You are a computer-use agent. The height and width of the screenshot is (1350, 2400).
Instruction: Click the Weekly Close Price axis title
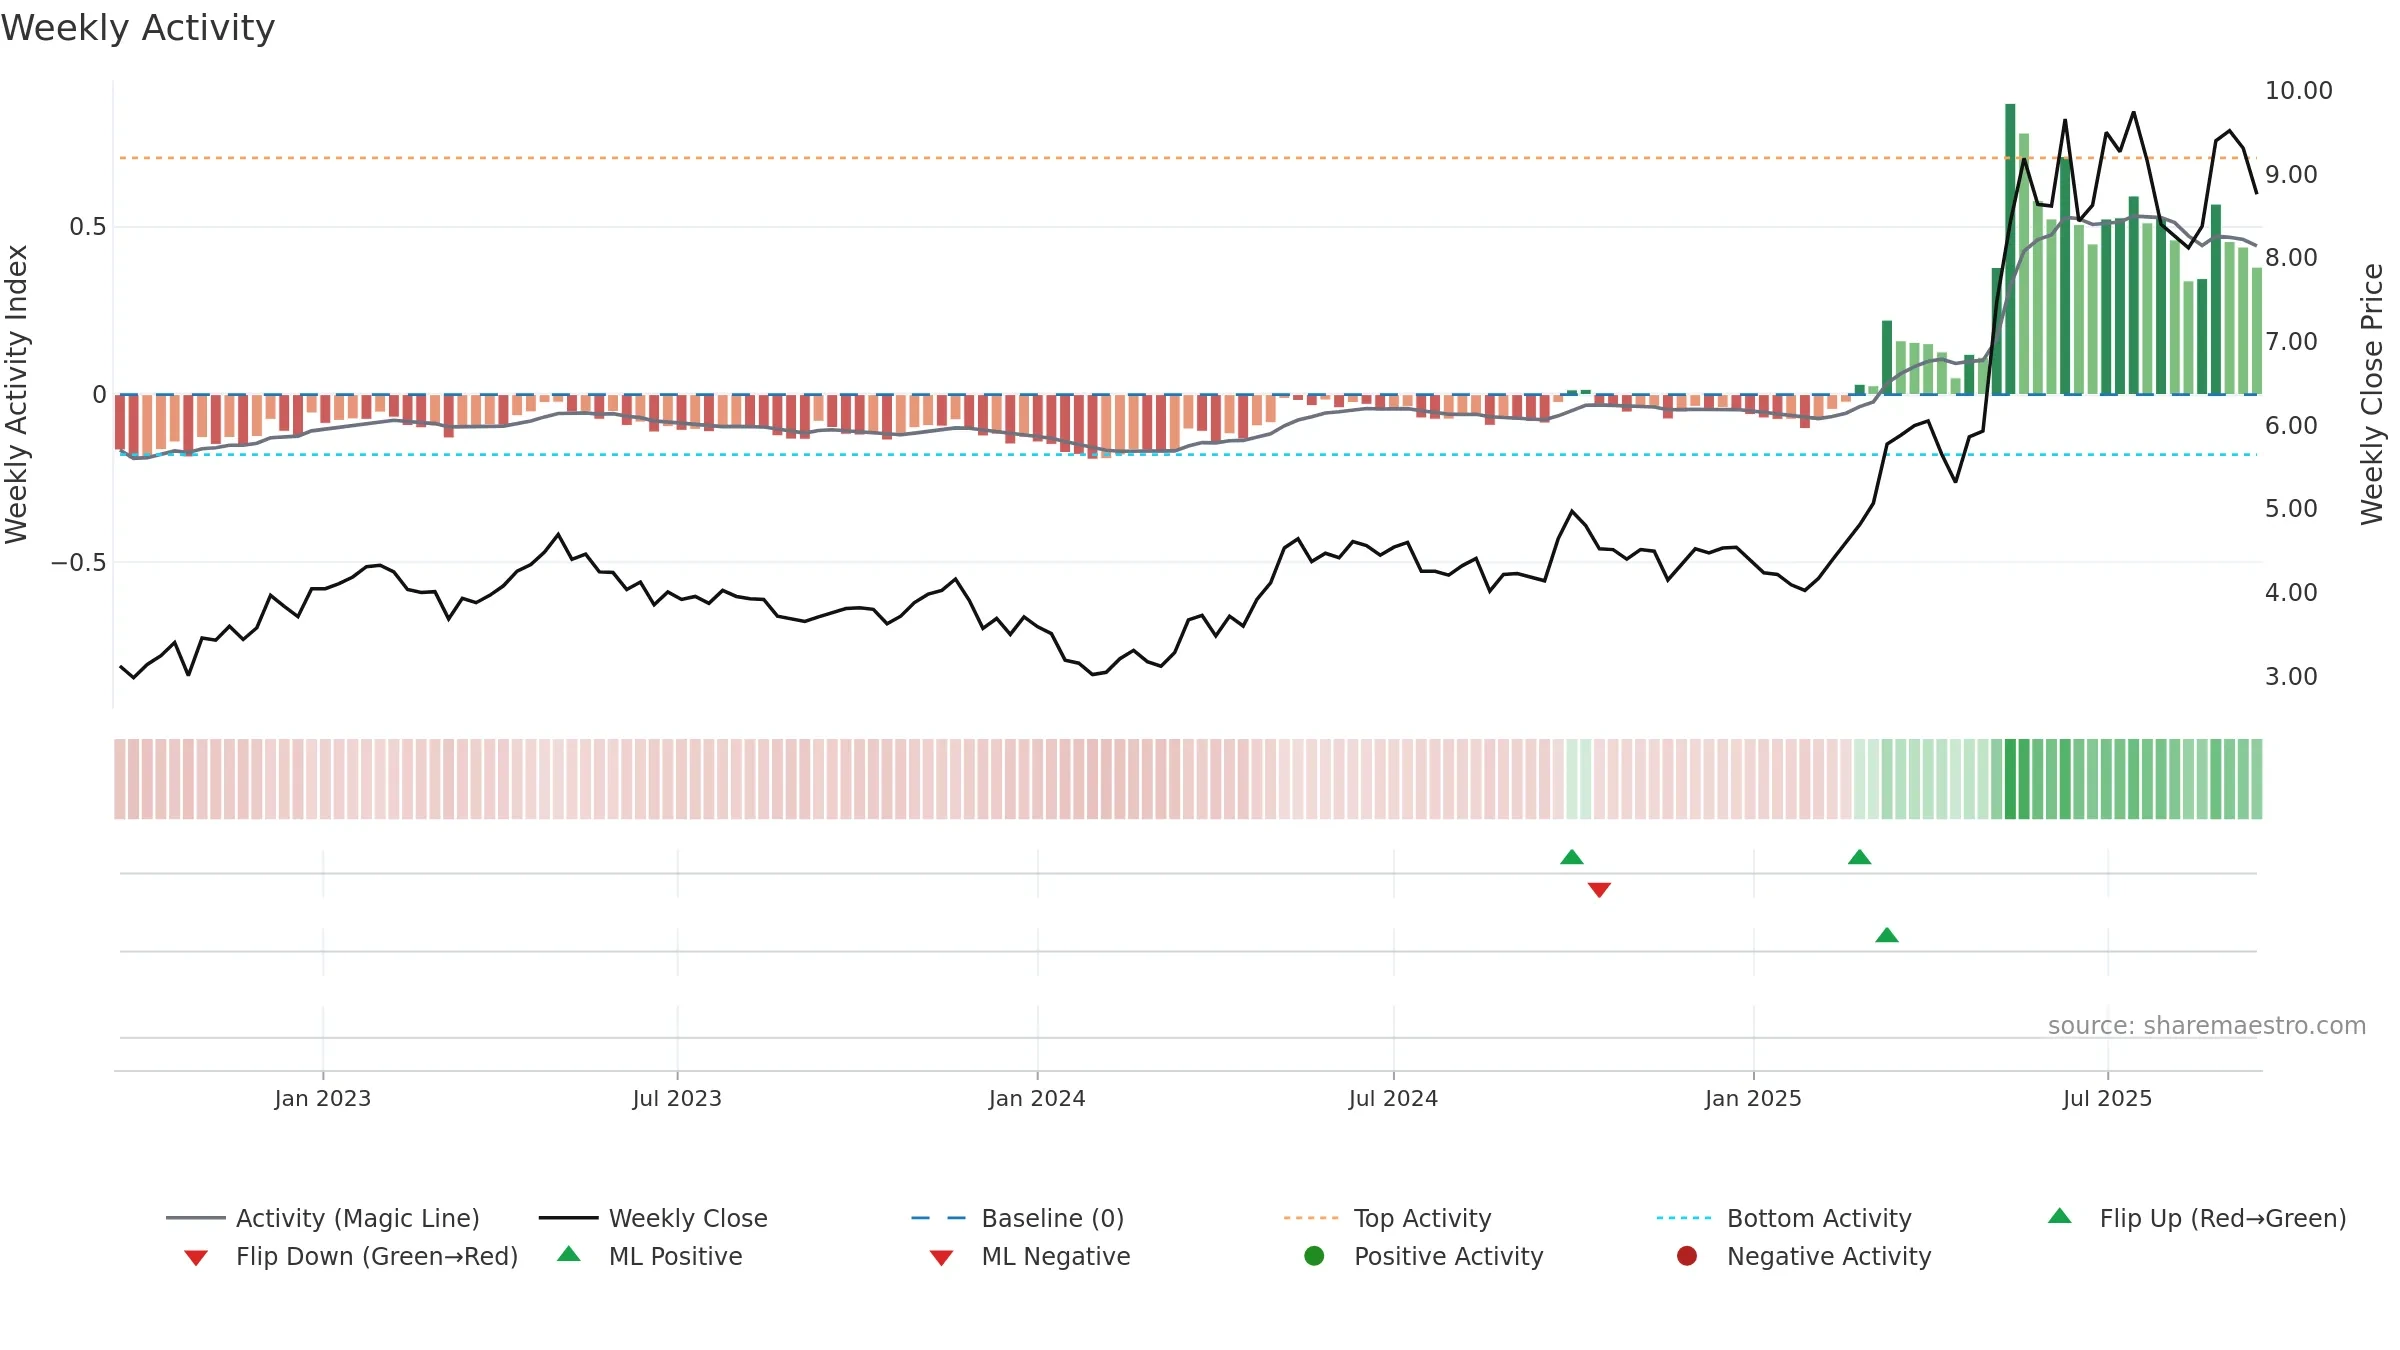point(2372,394)
